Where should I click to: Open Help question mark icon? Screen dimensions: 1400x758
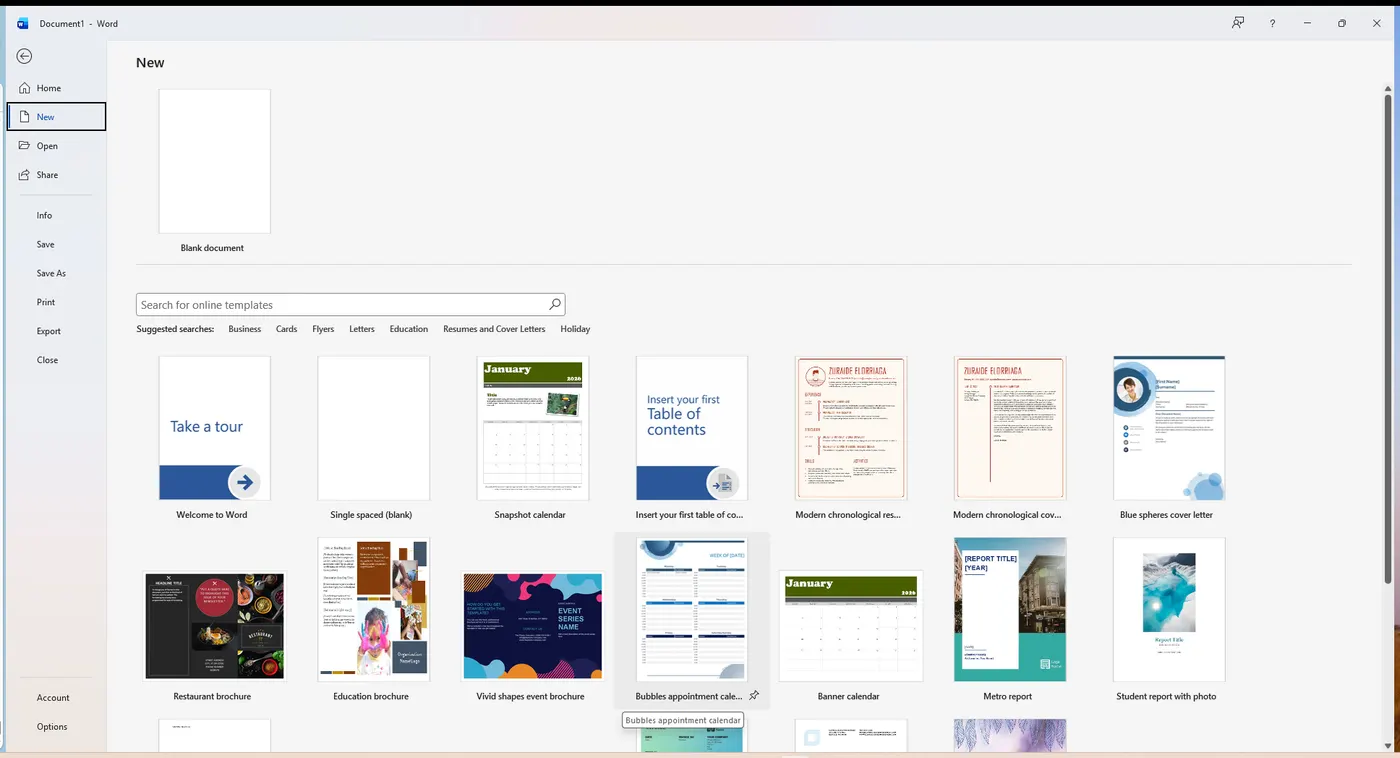pyautogui.click(x=1272, y=23)
